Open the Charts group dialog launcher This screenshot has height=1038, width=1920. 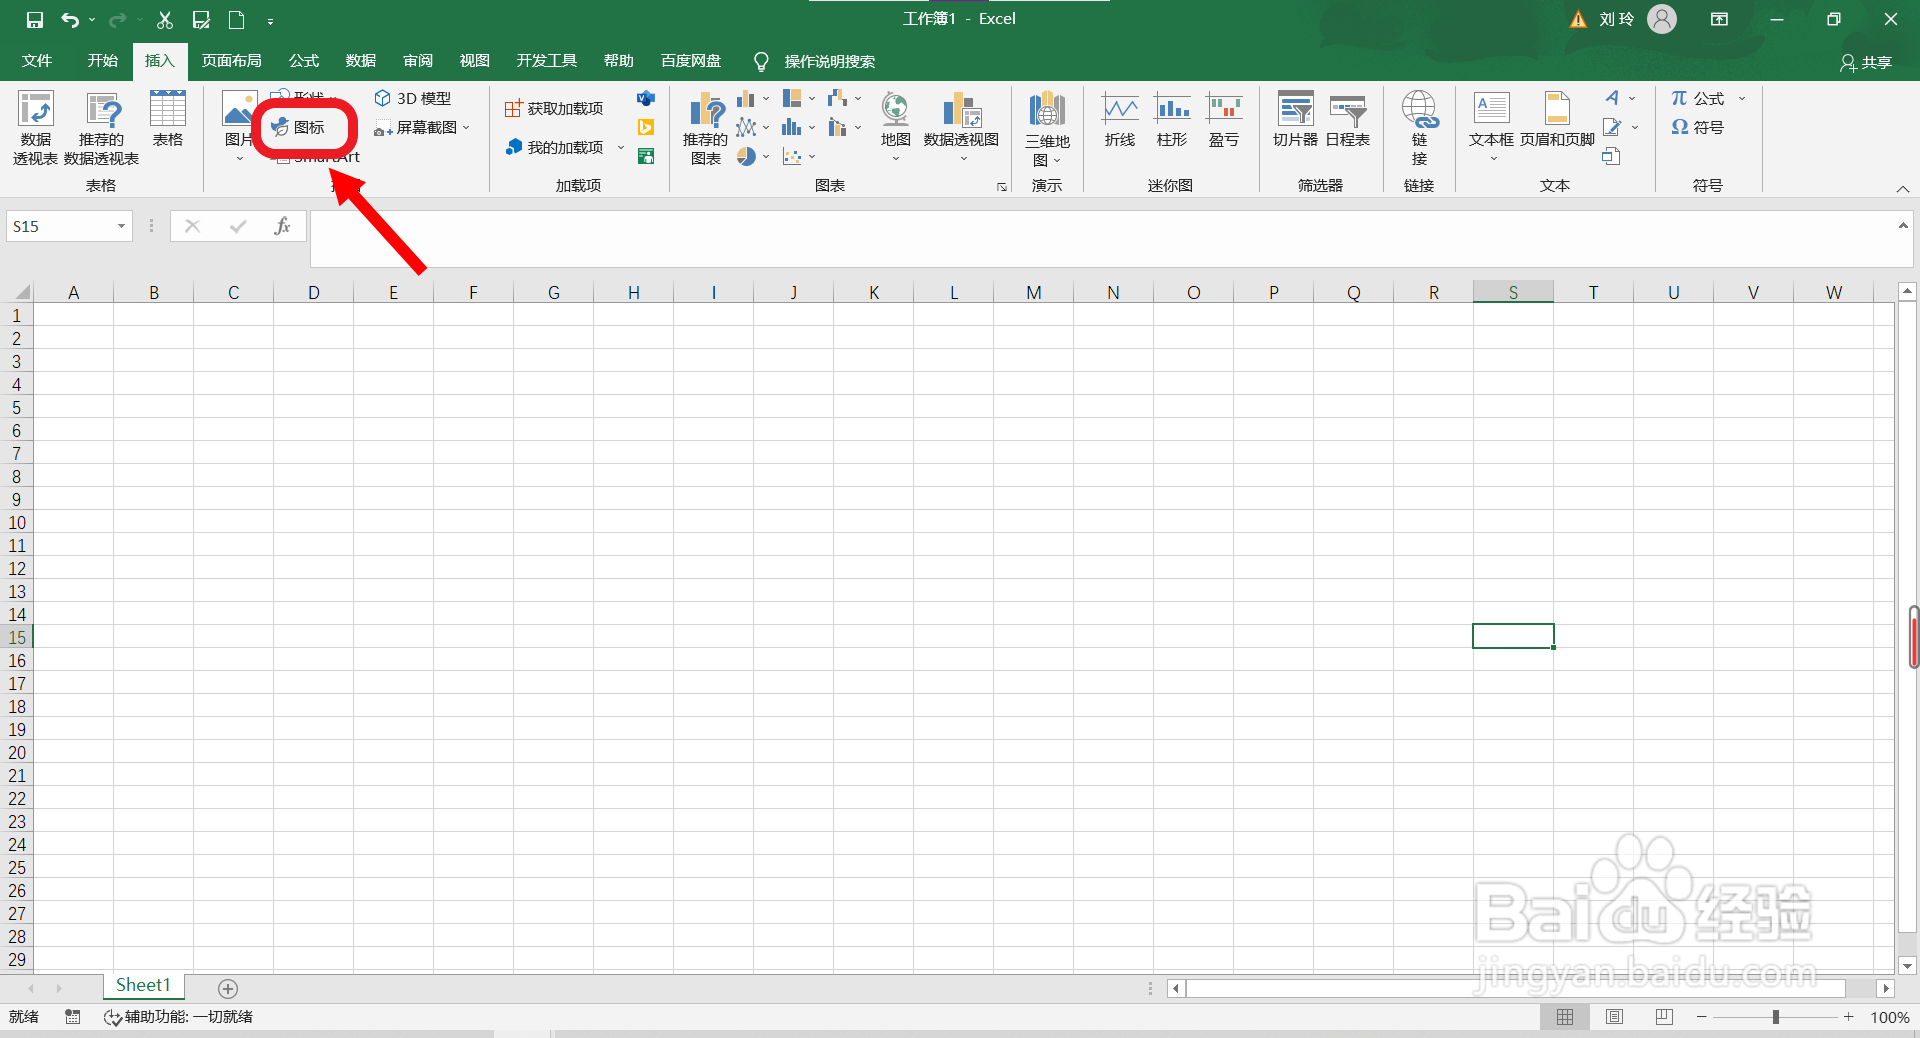pos(1001,187)
